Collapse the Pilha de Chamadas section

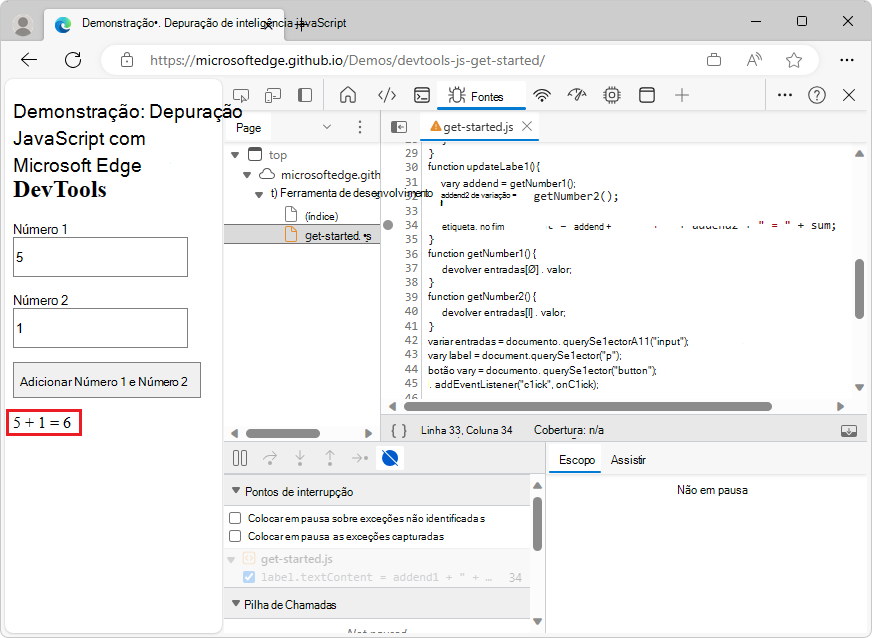click(236, 604)
